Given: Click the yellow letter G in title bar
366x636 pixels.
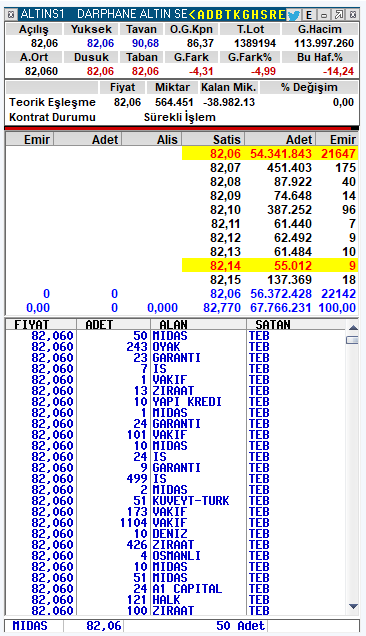Looking at the screenshot, I should 245,15.
